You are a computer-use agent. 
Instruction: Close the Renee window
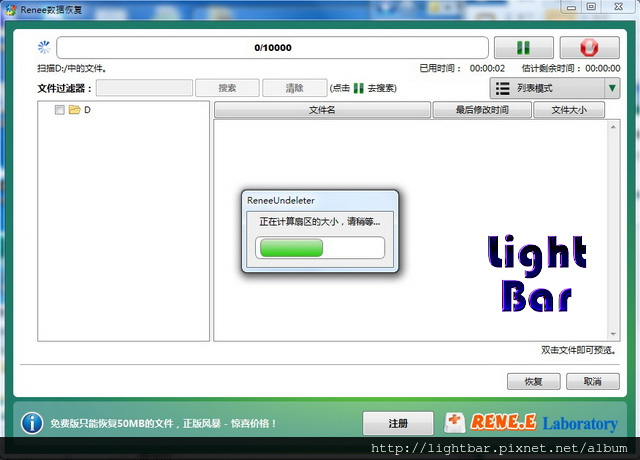click(619, 7)
